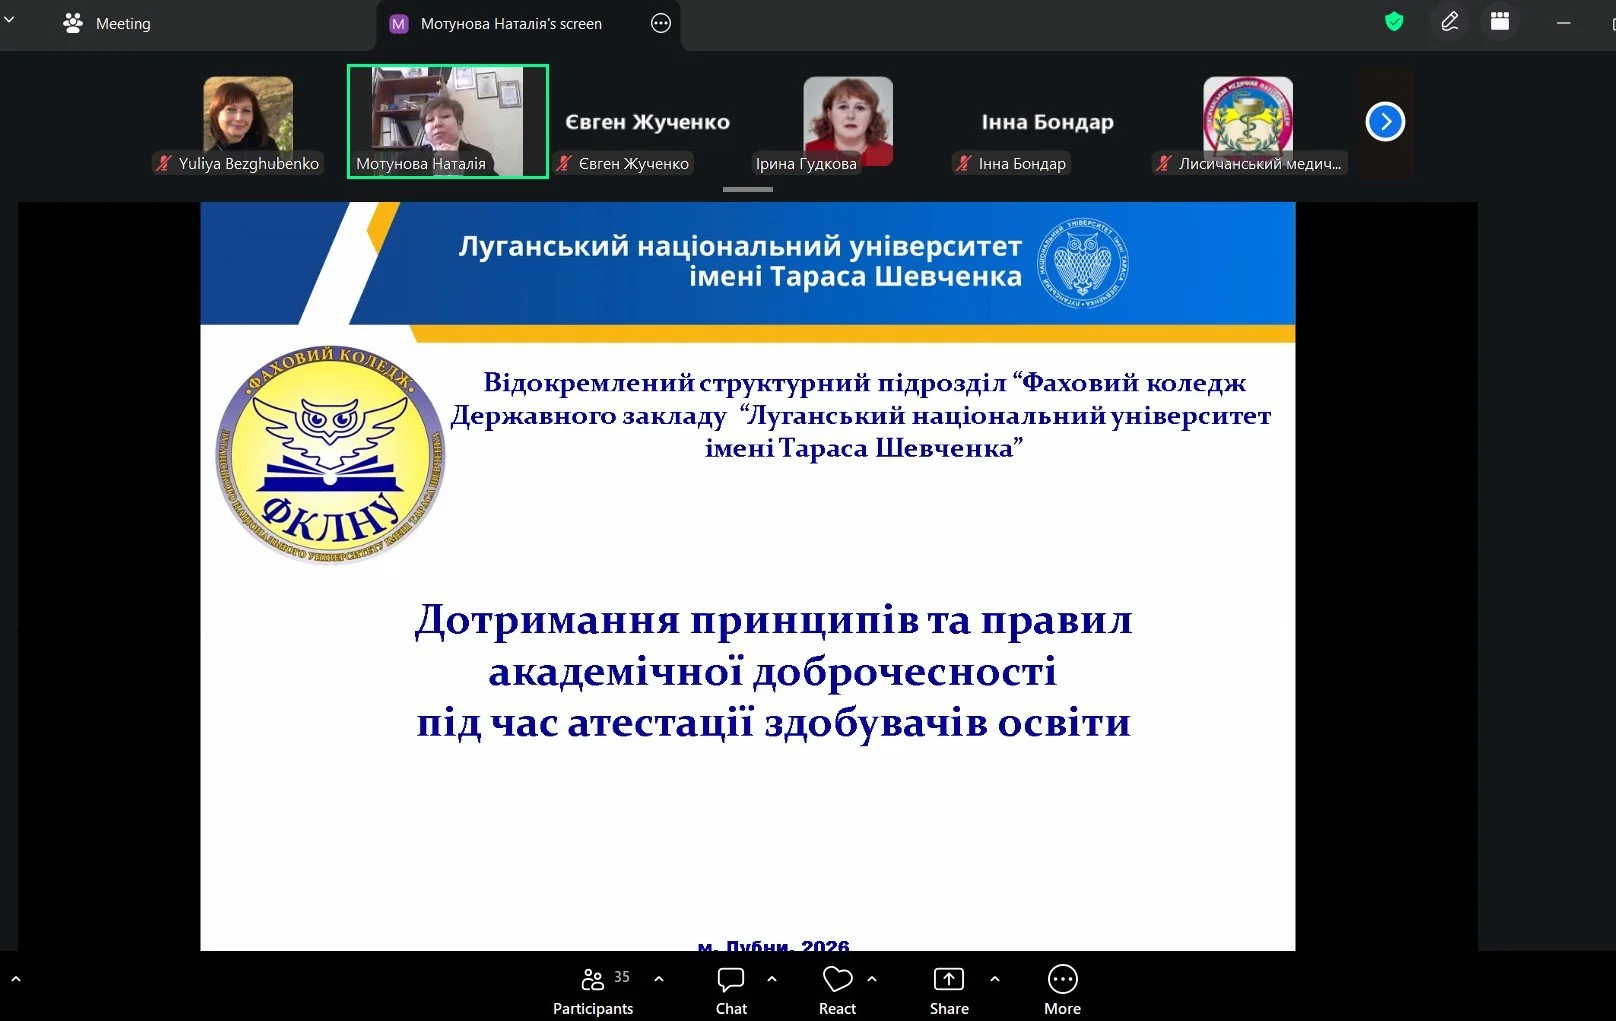Open the annotate pencil tool

(x=1450, y=22)
